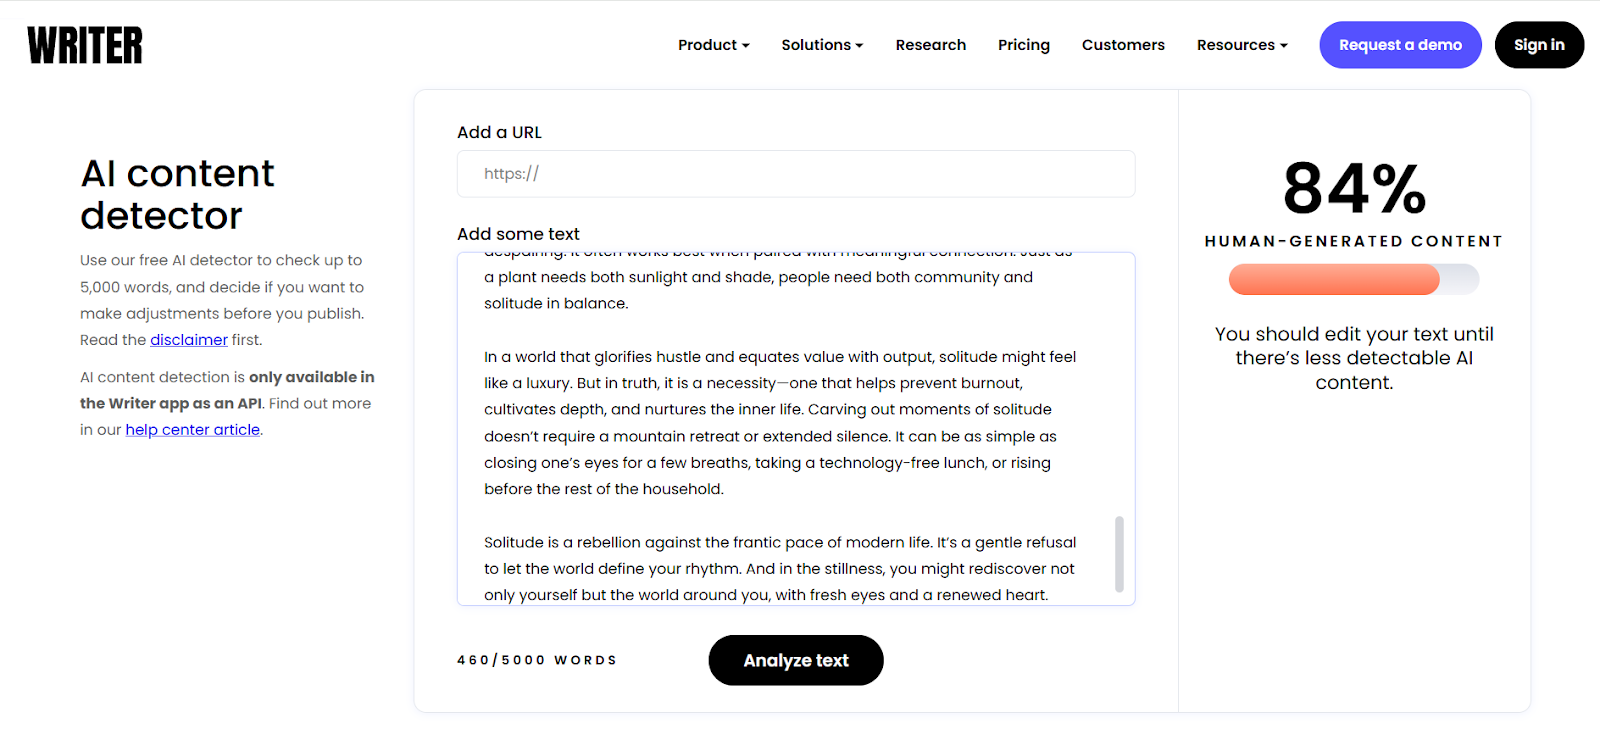Click the WRITER logo
This screenshot has width=1600, height=729.
85,45
